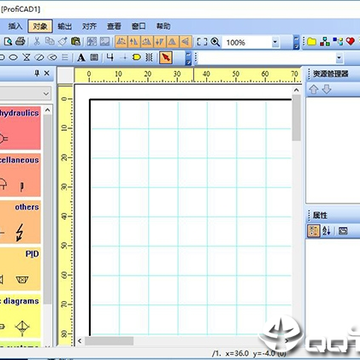
Task: Select the others symbol category
Action: pos(20,222)
